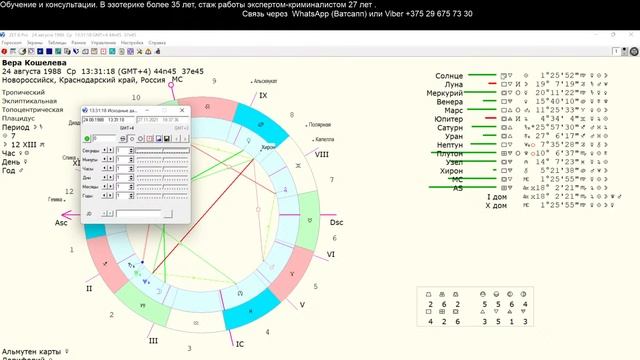Click the Солнце row in planet table
640x360 pixels.
pyautogui.click(x=521, y=76)
